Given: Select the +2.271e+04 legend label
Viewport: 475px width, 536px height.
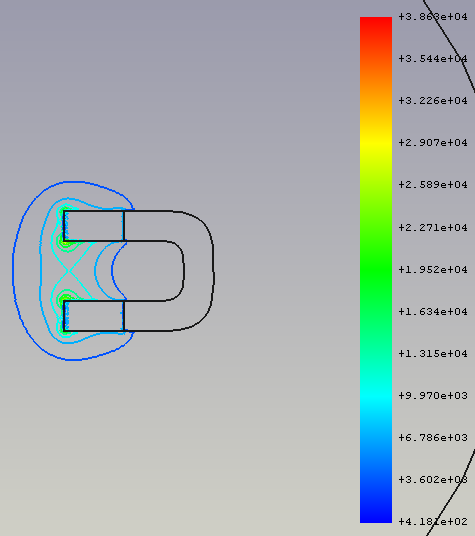Looking at the screenshot, I should pos(433,227).
